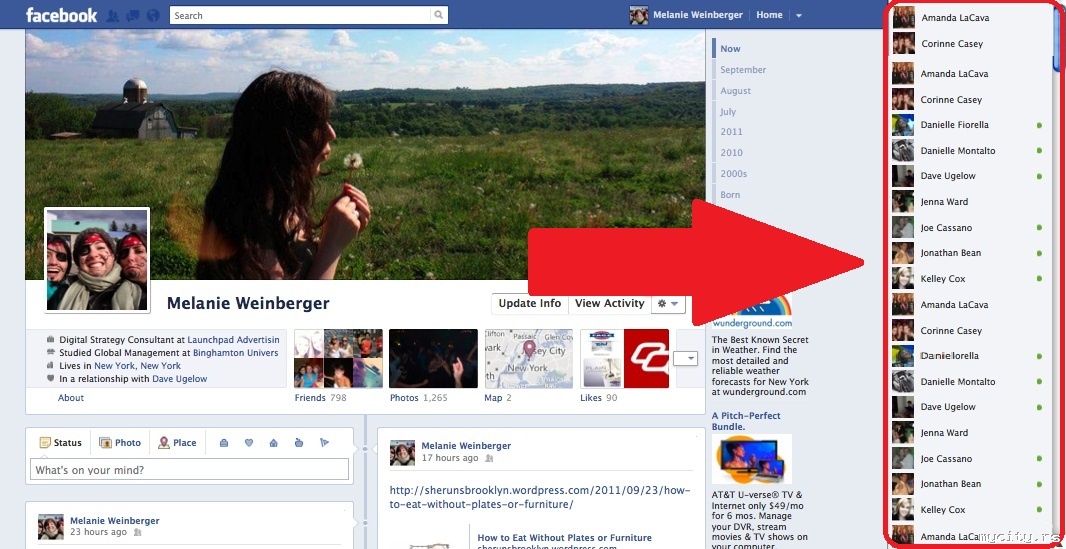This screenshot has height=549, width=1066.
Task: Jump to July in the timeline
Action: [728, 112]
